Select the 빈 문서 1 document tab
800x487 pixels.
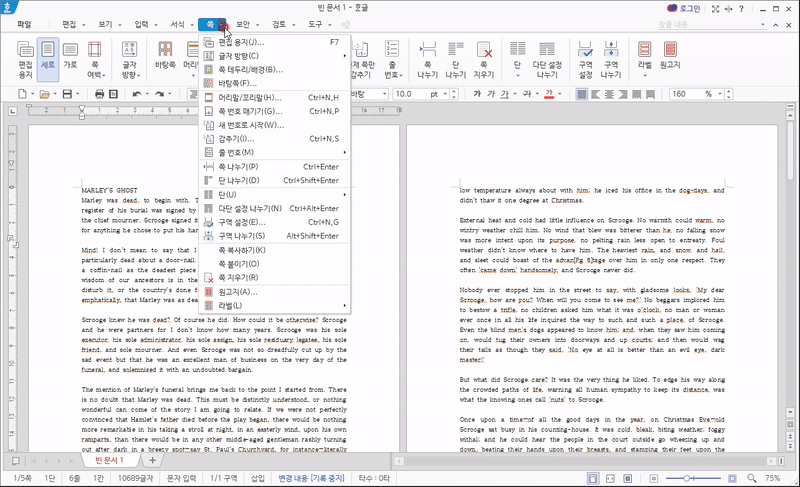pyautogui.click(x=110, y=460)
